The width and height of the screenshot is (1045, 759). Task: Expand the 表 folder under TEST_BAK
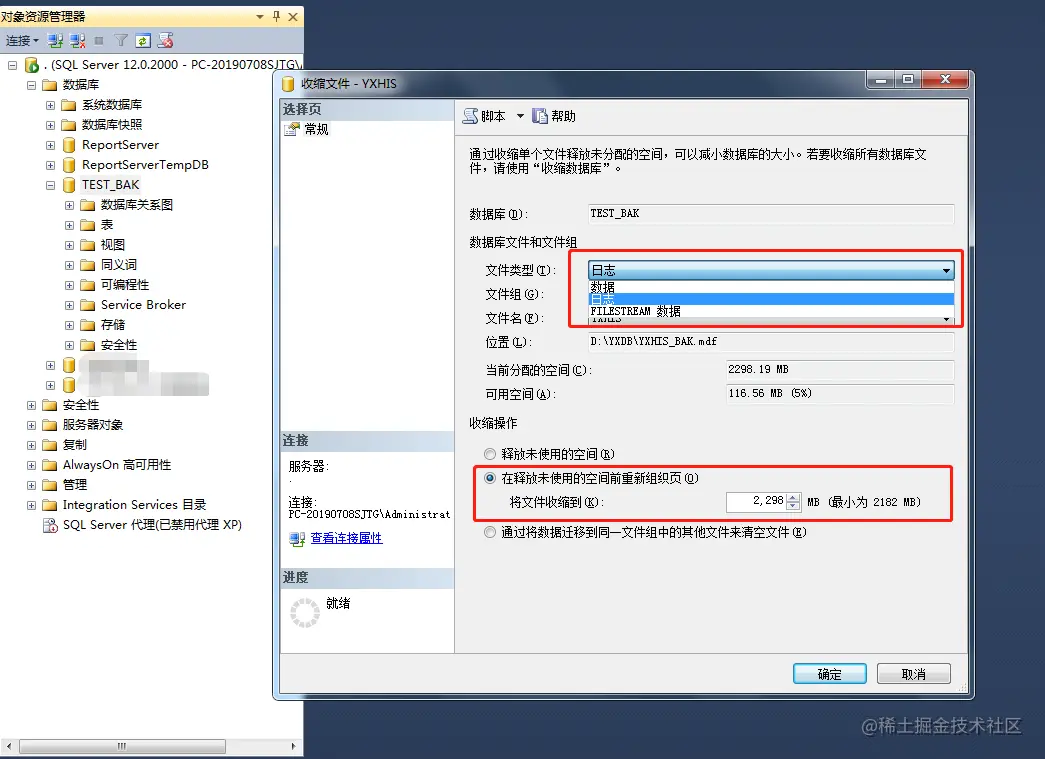[69, 225]
